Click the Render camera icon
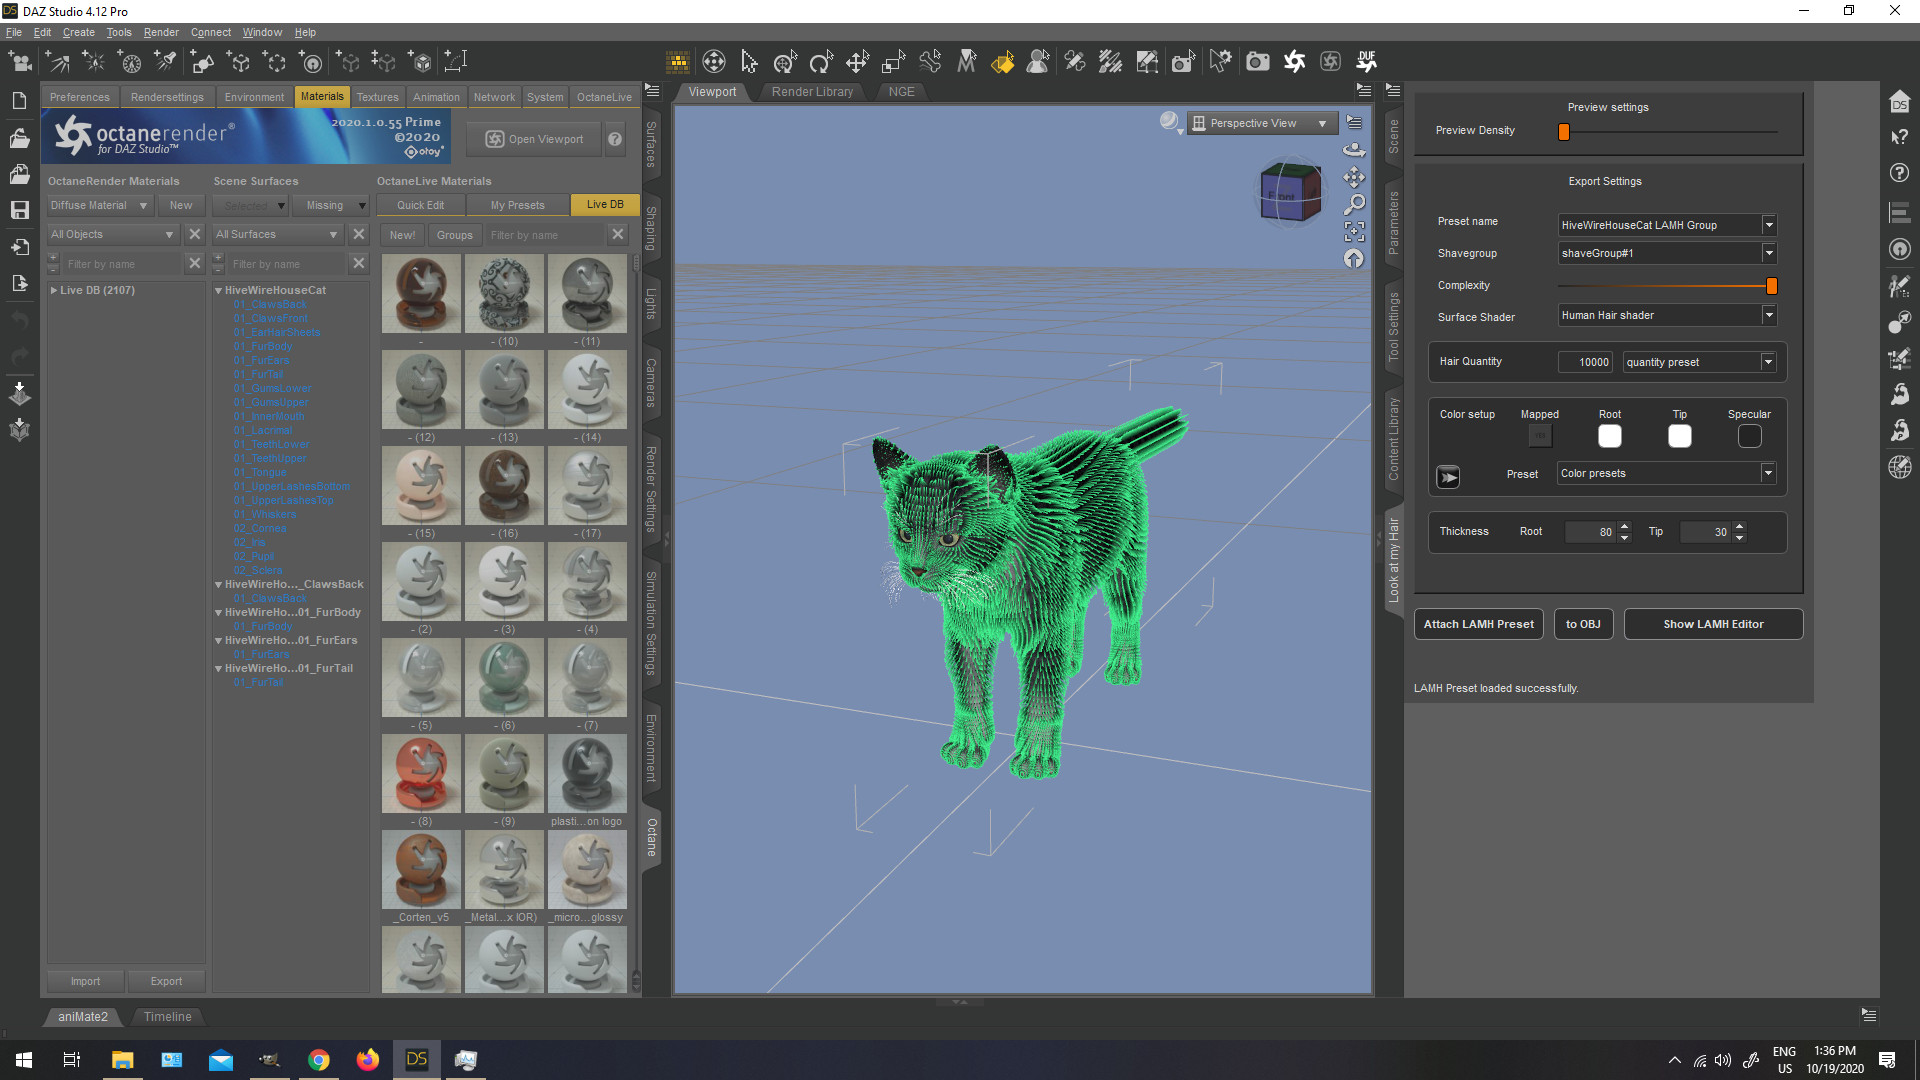Screen dimensions: 1920x1080 (1257, 62)
